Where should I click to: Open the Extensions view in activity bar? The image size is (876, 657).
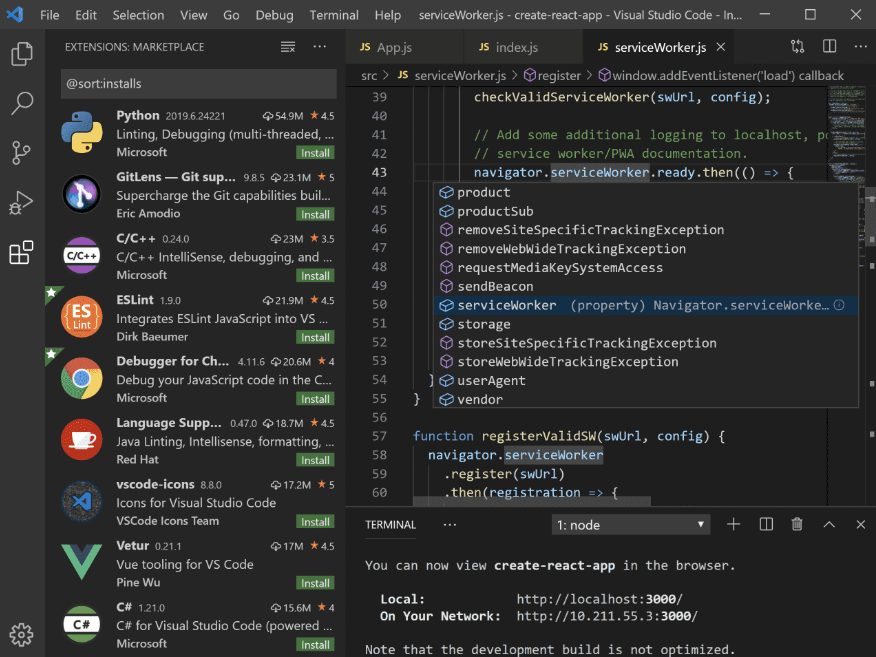(21, 253)
